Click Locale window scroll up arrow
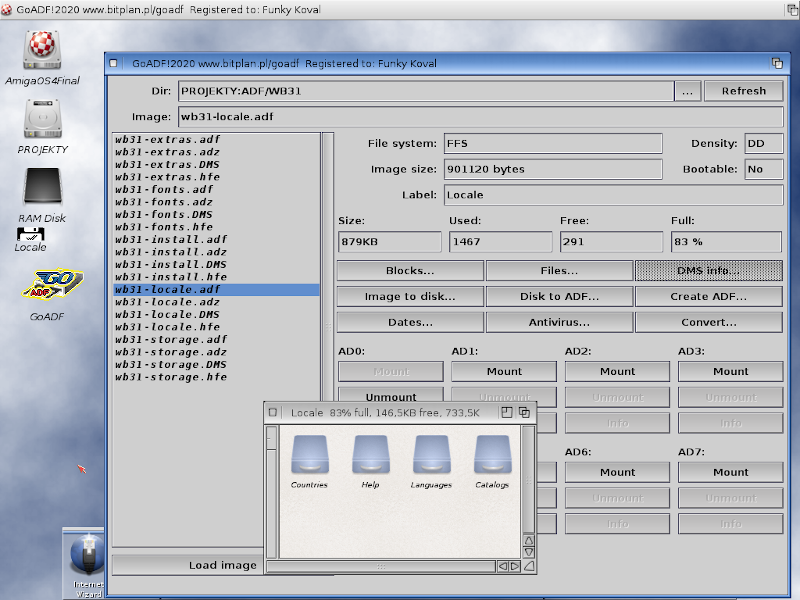This screenshot has height=600, width=800. point(529,540)
